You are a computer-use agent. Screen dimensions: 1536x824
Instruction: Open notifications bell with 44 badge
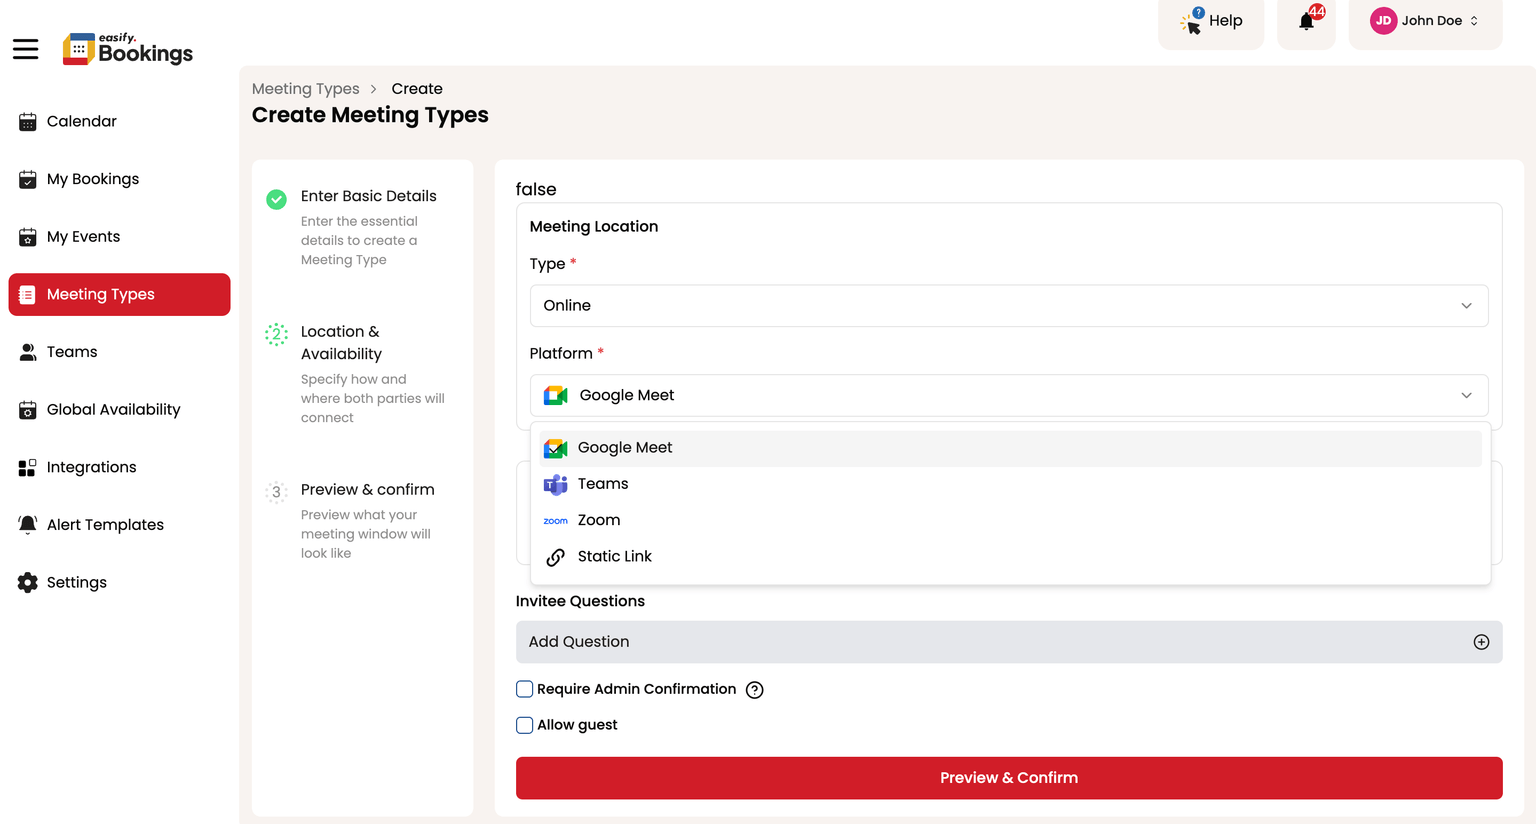pos(1307,20)
